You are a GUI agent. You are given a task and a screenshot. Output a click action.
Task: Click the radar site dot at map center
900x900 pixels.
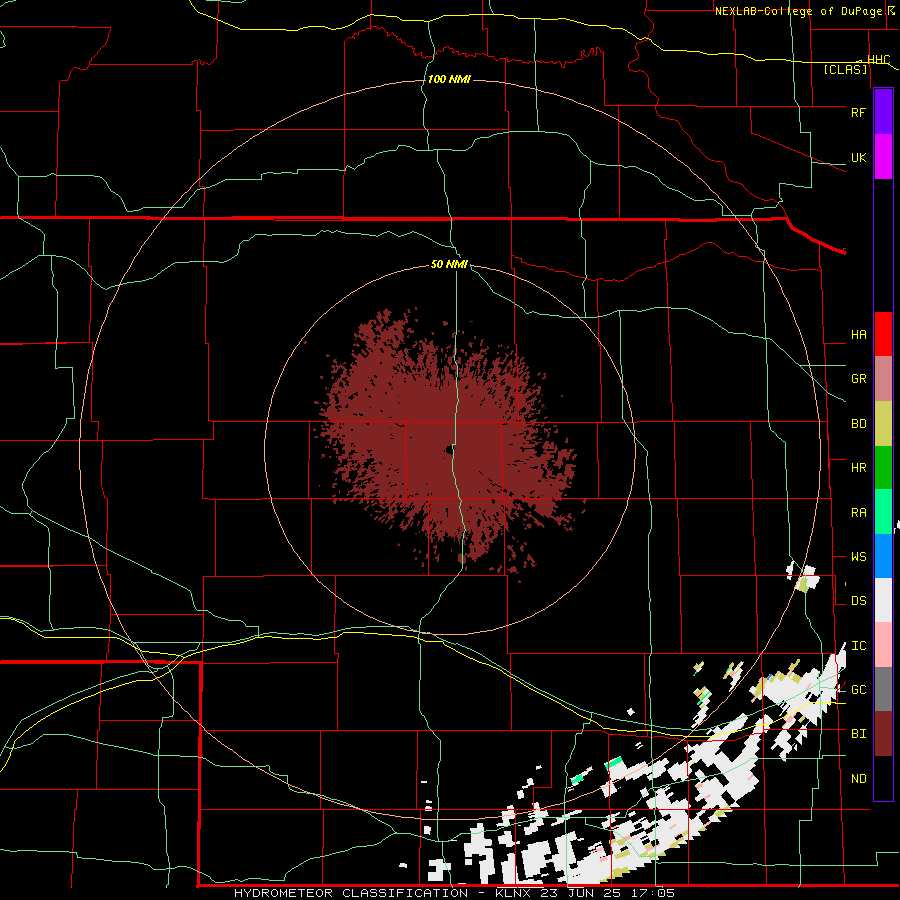tap(448, 451)
